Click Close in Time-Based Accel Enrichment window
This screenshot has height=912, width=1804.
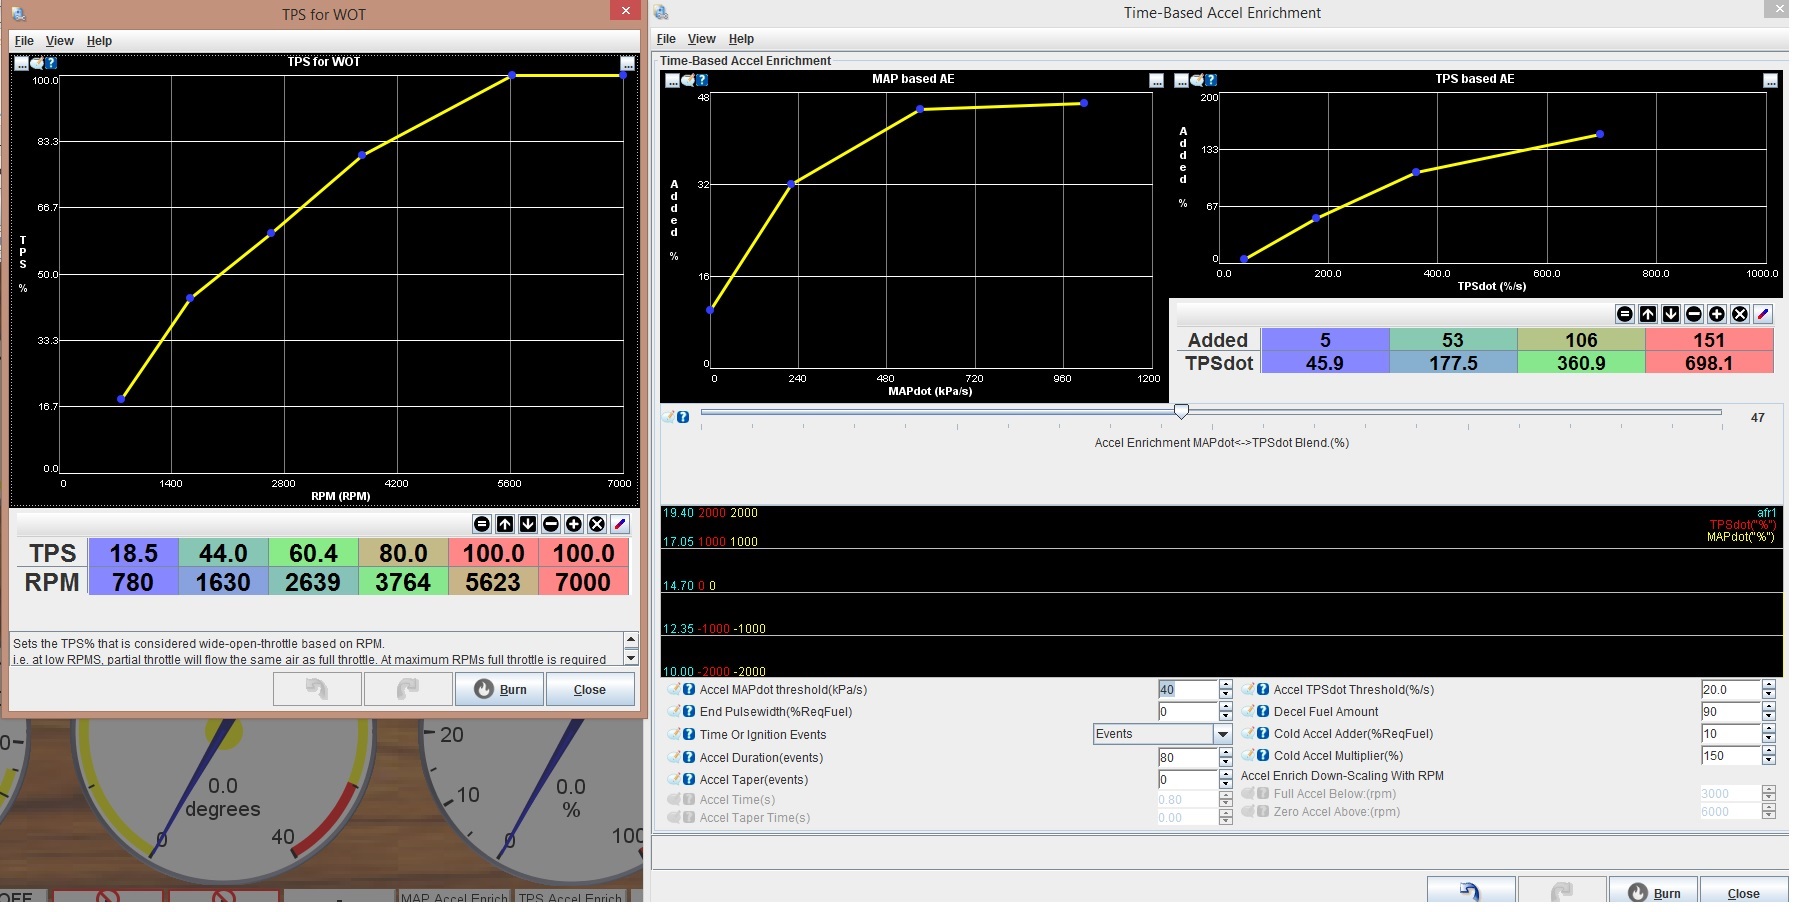1743,893
